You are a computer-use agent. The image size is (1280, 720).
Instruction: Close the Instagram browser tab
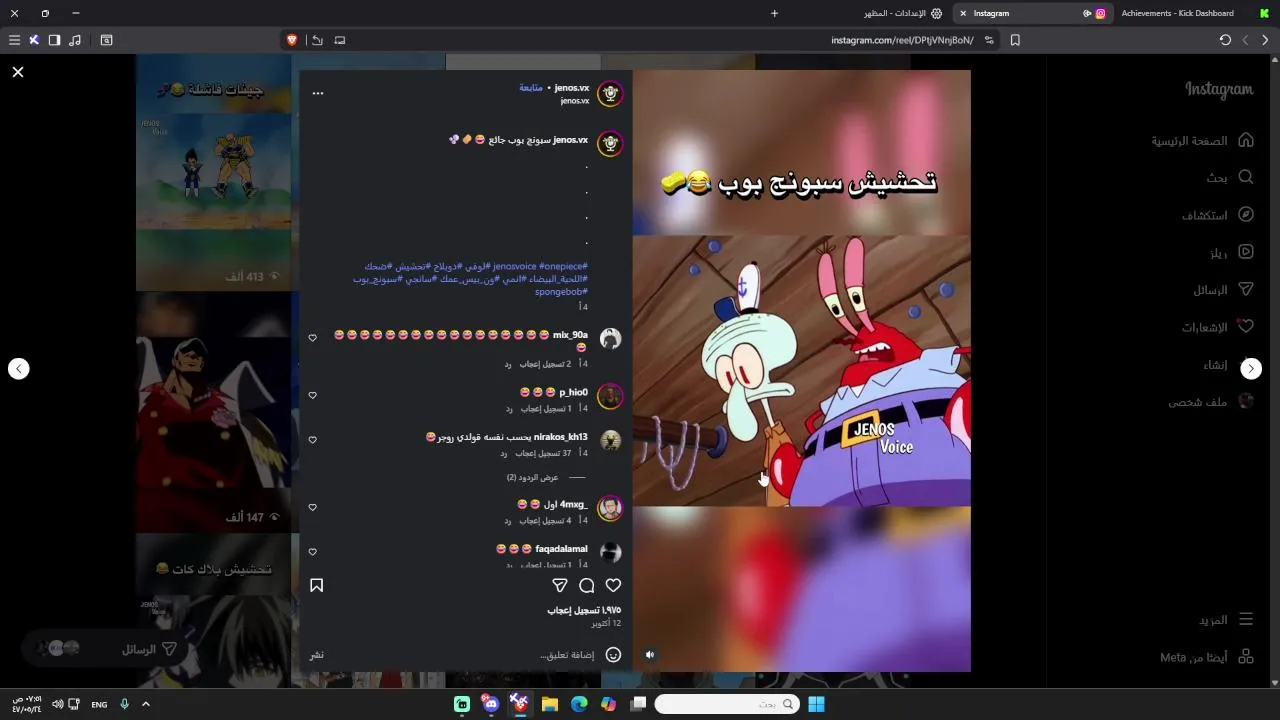tap(964, 13)
